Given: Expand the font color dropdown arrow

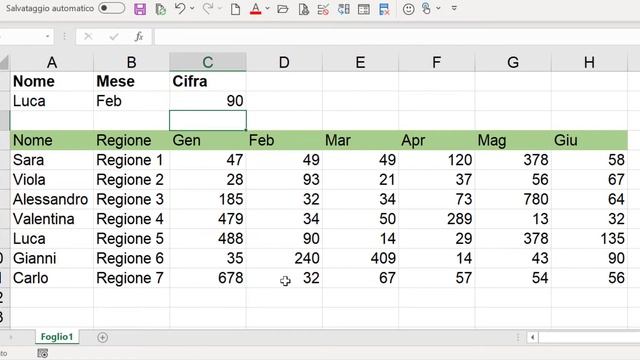Looking at the screenshot, I should (x=267, y=8).
